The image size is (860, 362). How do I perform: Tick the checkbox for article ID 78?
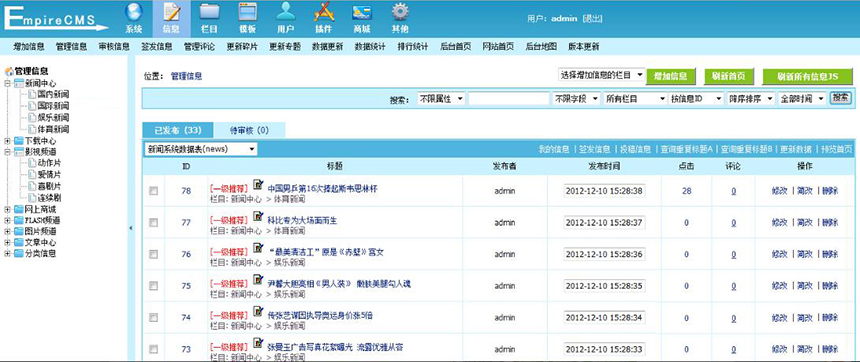[x=154, y=191]
